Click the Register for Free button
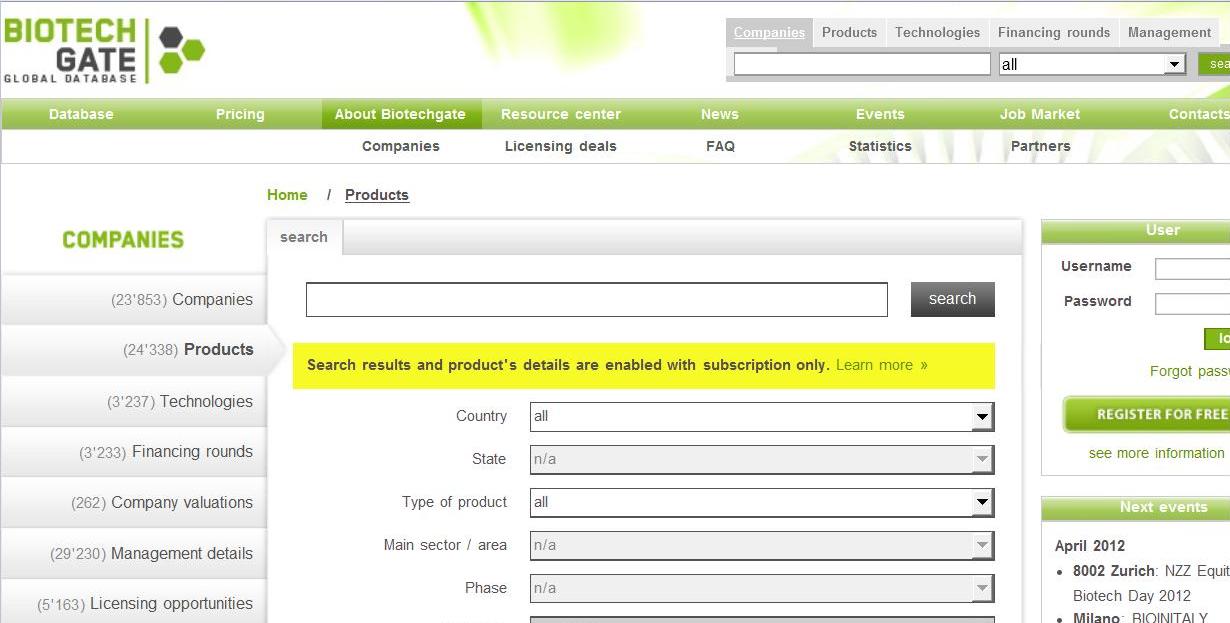Image resolution: width=1230 pixels, height=623 pixels. point(1148,414)
